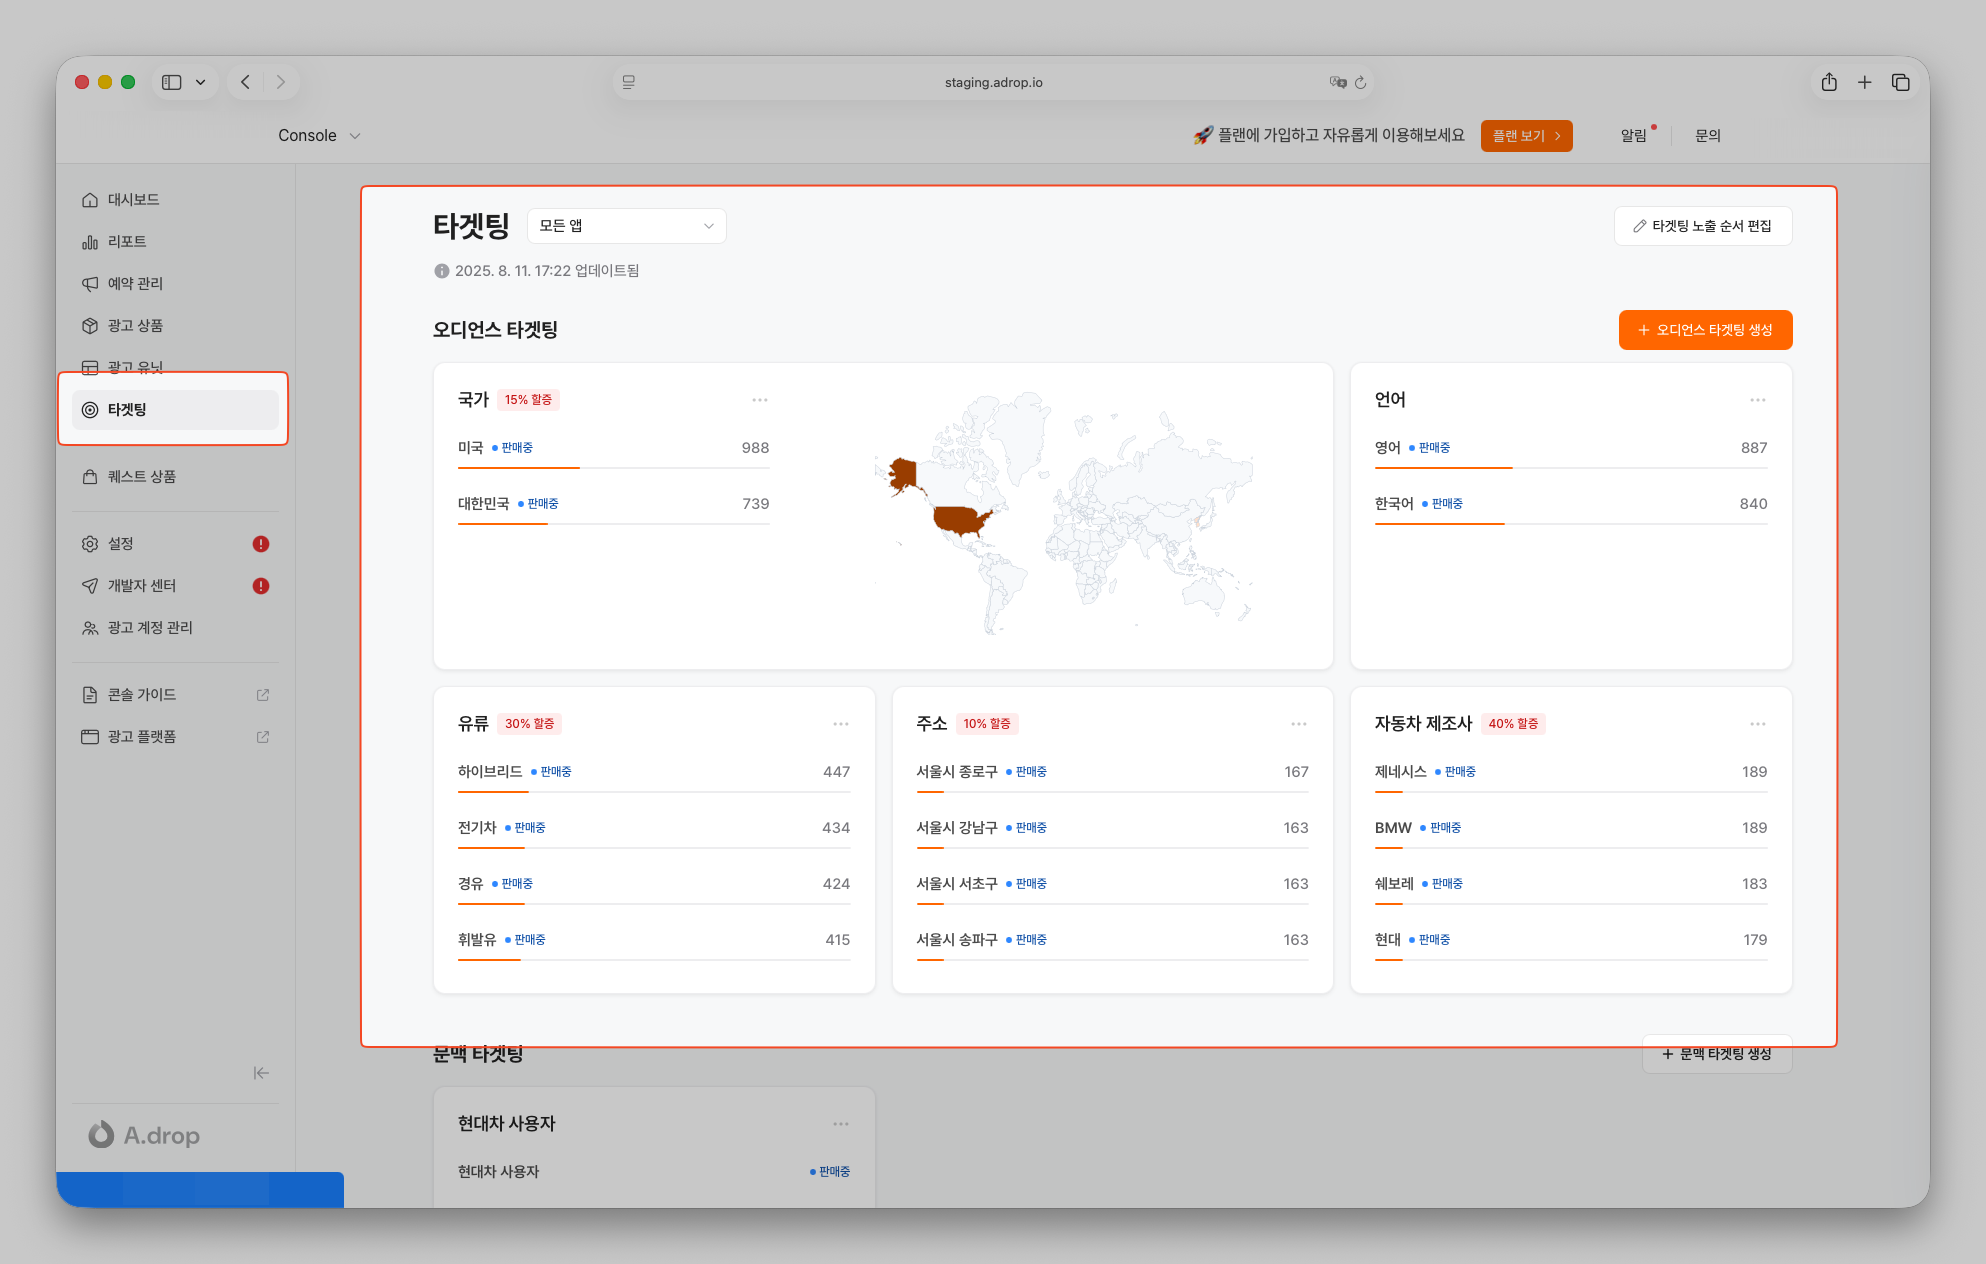Open the 국가 card three-dot menu

pos(760,400)
